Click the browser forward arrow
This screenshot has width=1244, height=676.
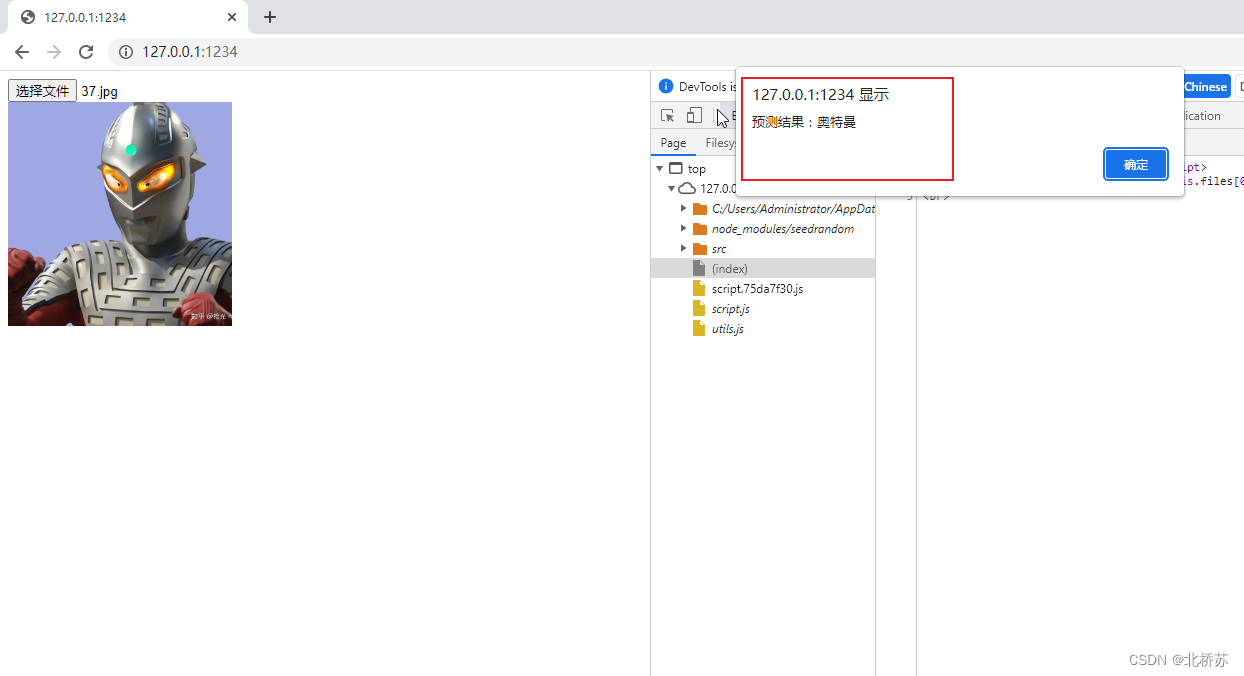(x=54, y=52)
